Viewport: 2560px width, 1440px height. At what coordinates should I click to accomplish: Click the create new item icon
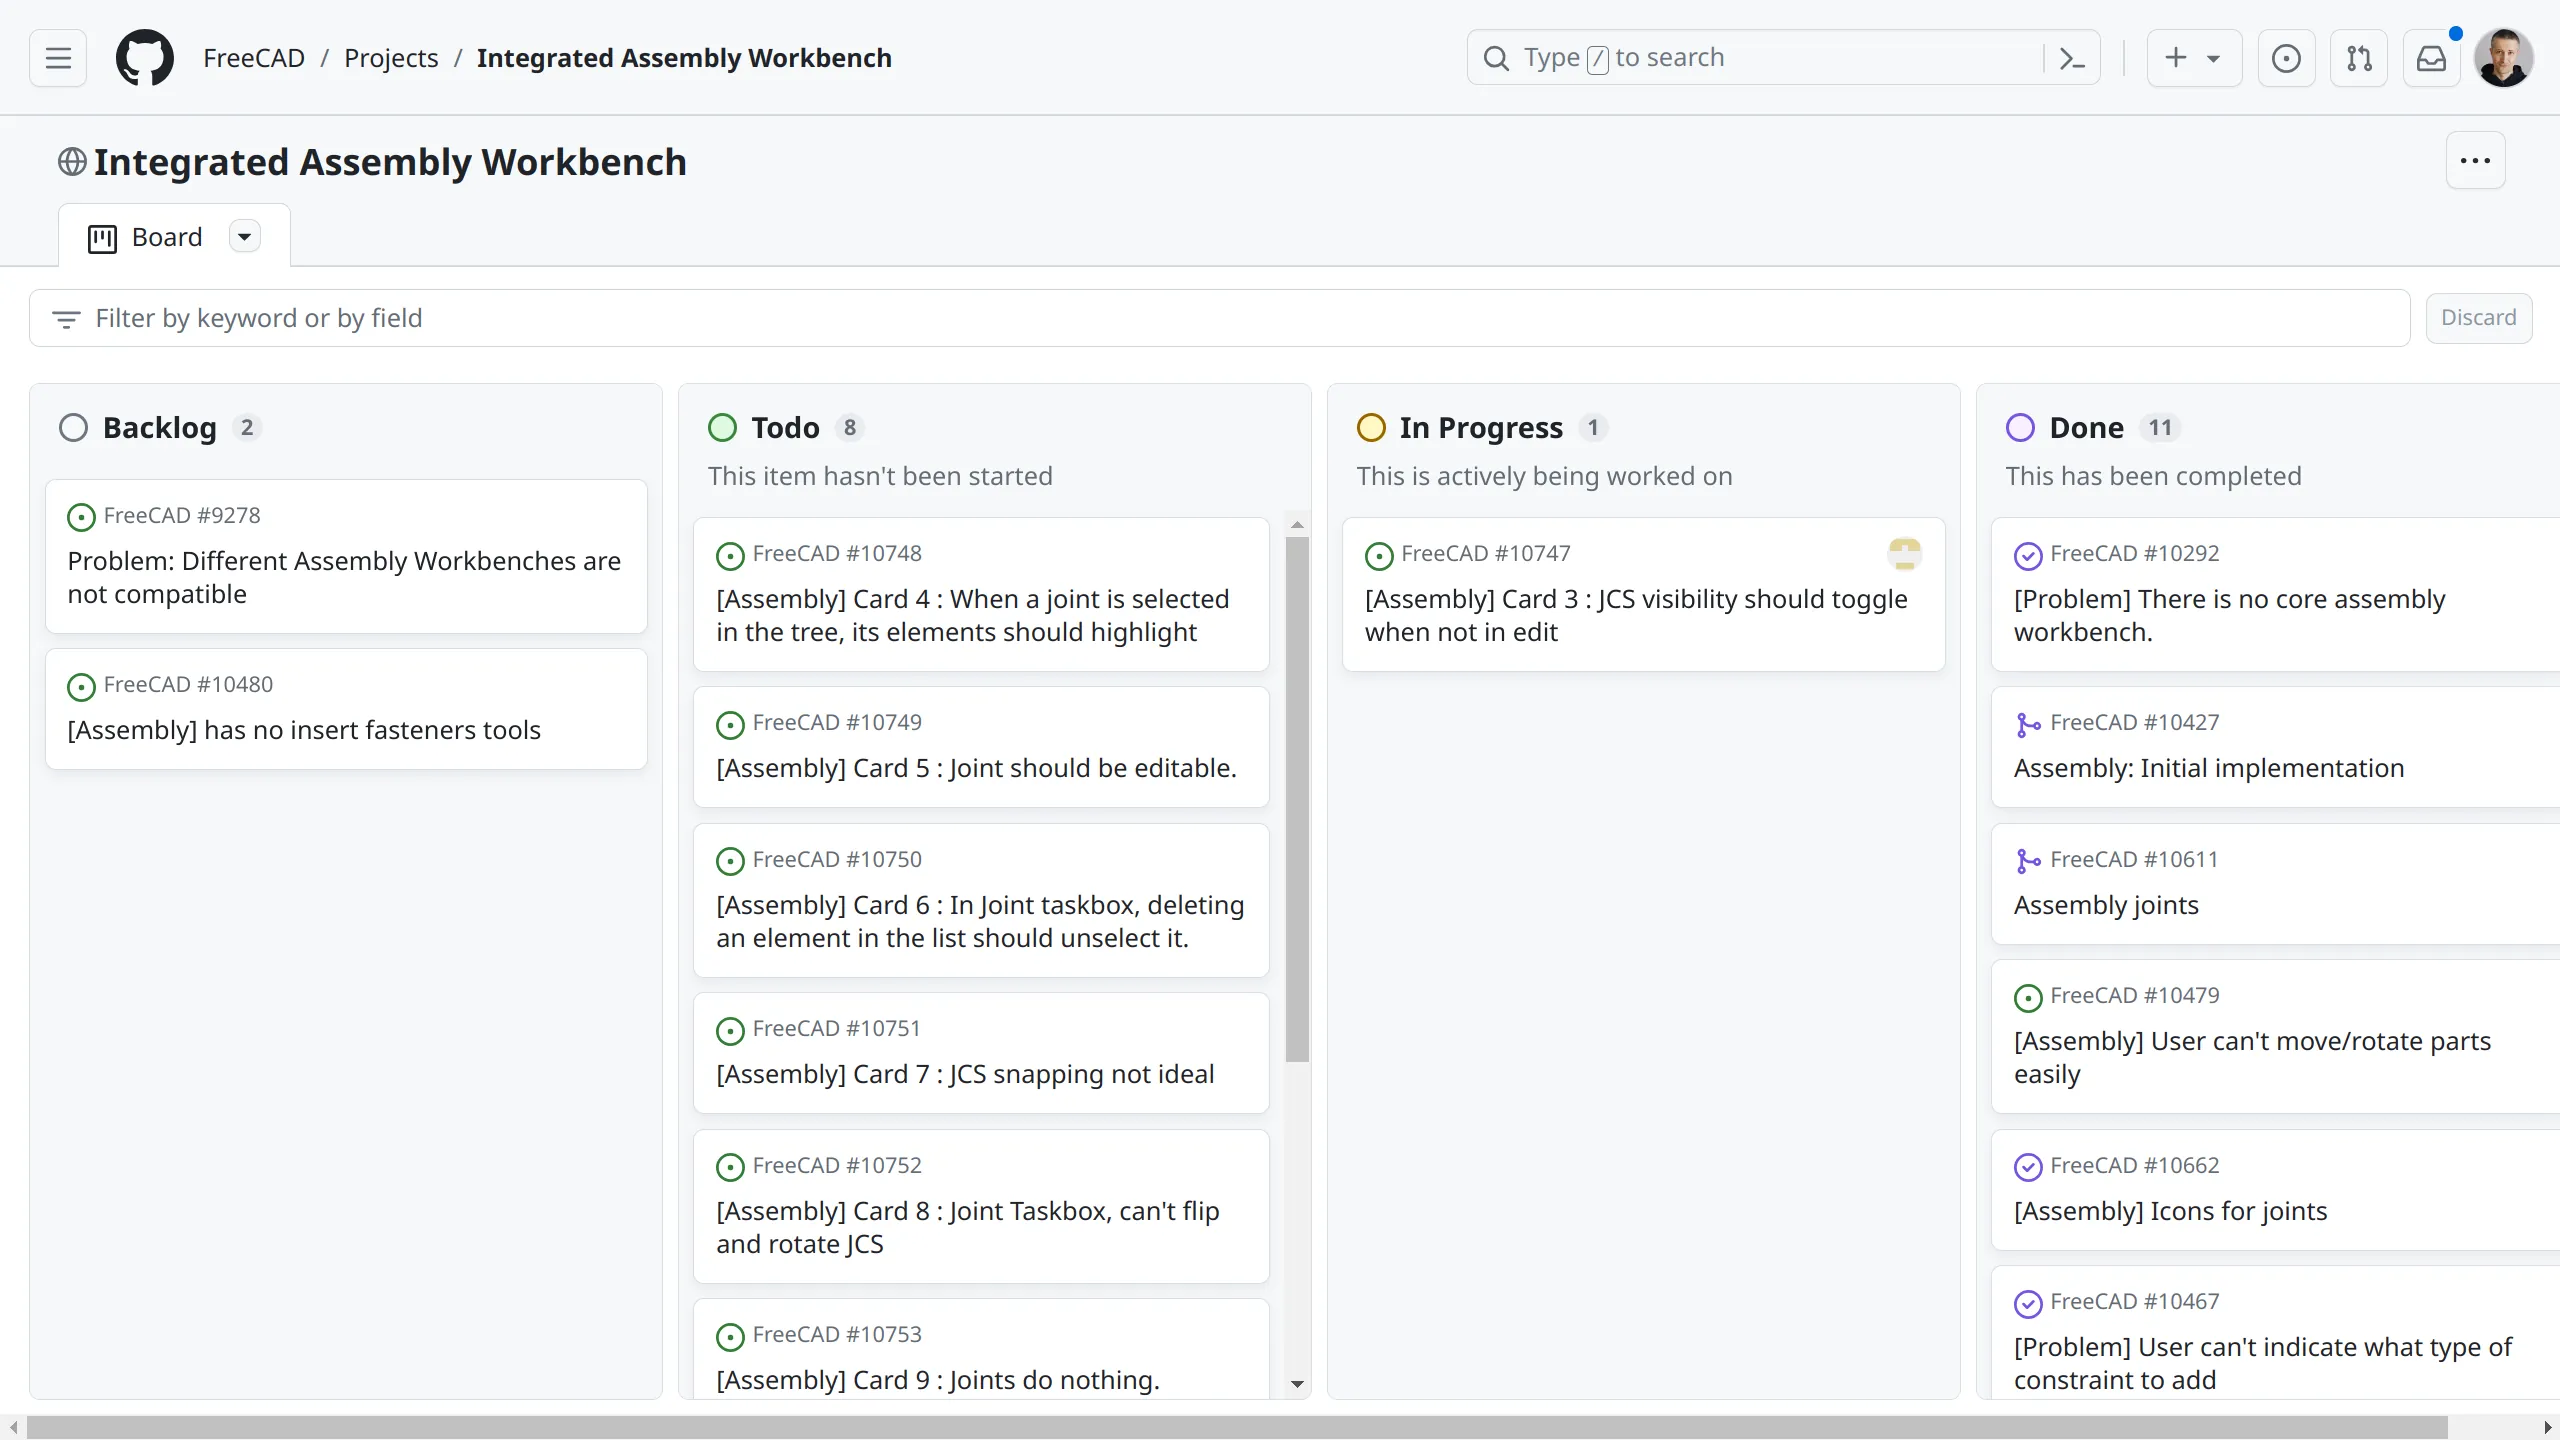[x=2177, y=58]
